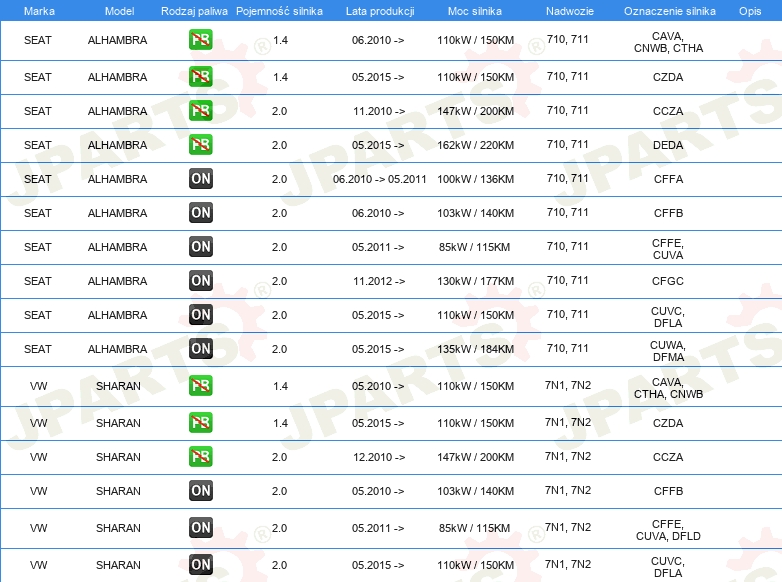
Task: Click ON diesel icon in SEAT CUVC, DFLA row
Action: (x=201, y=314)
